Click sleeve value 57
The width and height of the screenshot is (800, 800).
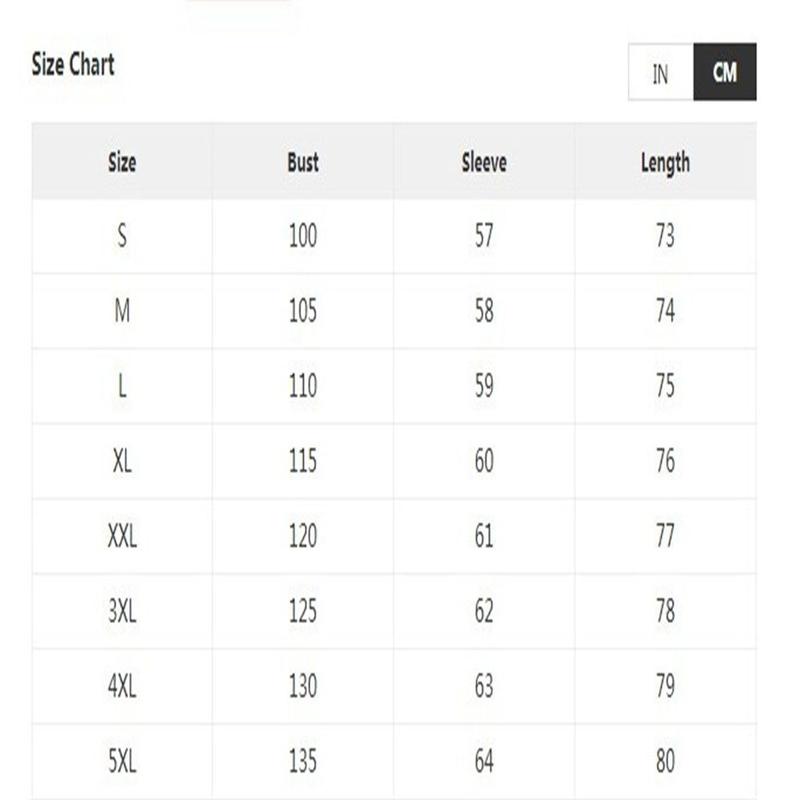(484, 236)
